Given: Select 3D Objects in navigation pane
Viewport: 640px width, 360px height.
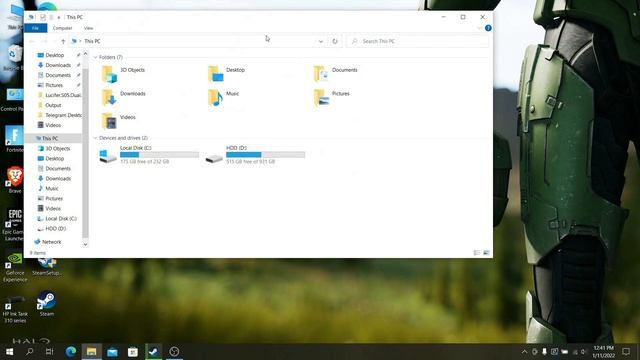Looking at the screenshot, I should point(54,149).
